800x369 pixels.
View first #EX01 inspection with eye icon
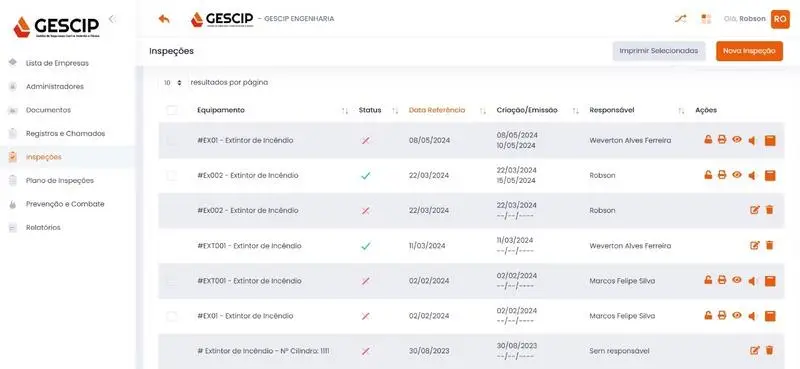[737, 139]
